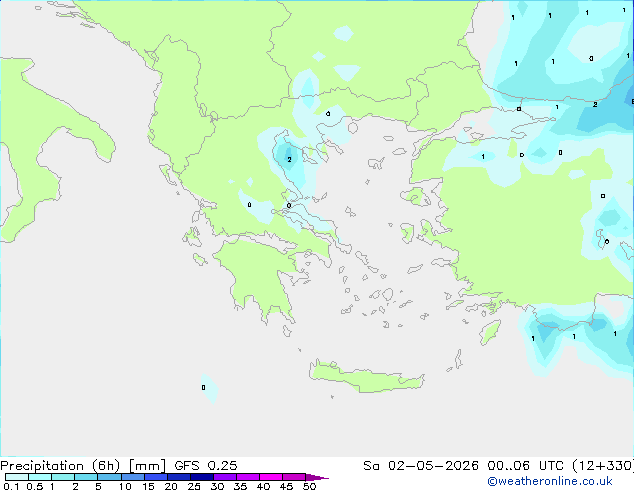Pick the 1–2 mm legend color swatch
The width and height of the screenshot is (634, 490).
63,477
